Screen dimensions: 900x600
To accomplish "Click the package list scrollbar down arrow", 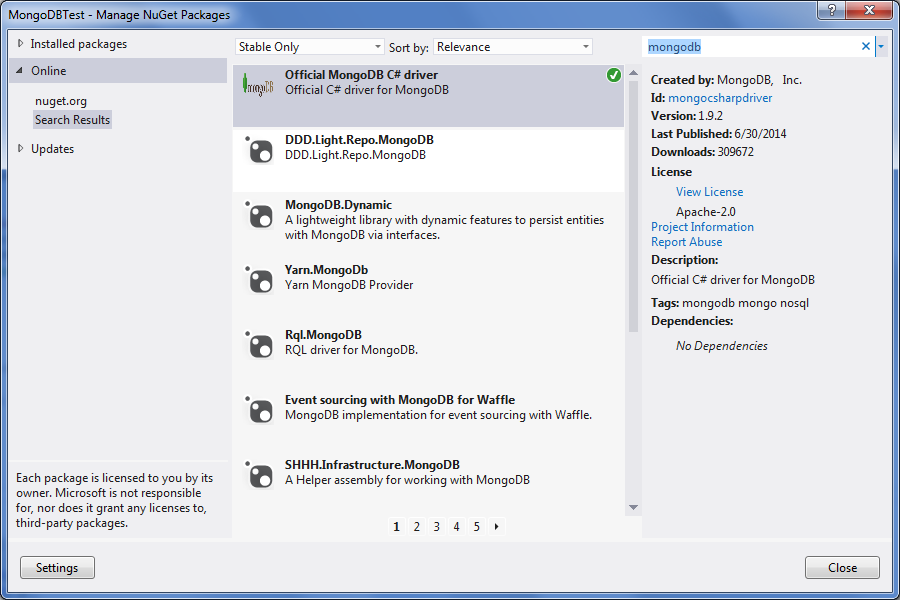I will (633, 508).
